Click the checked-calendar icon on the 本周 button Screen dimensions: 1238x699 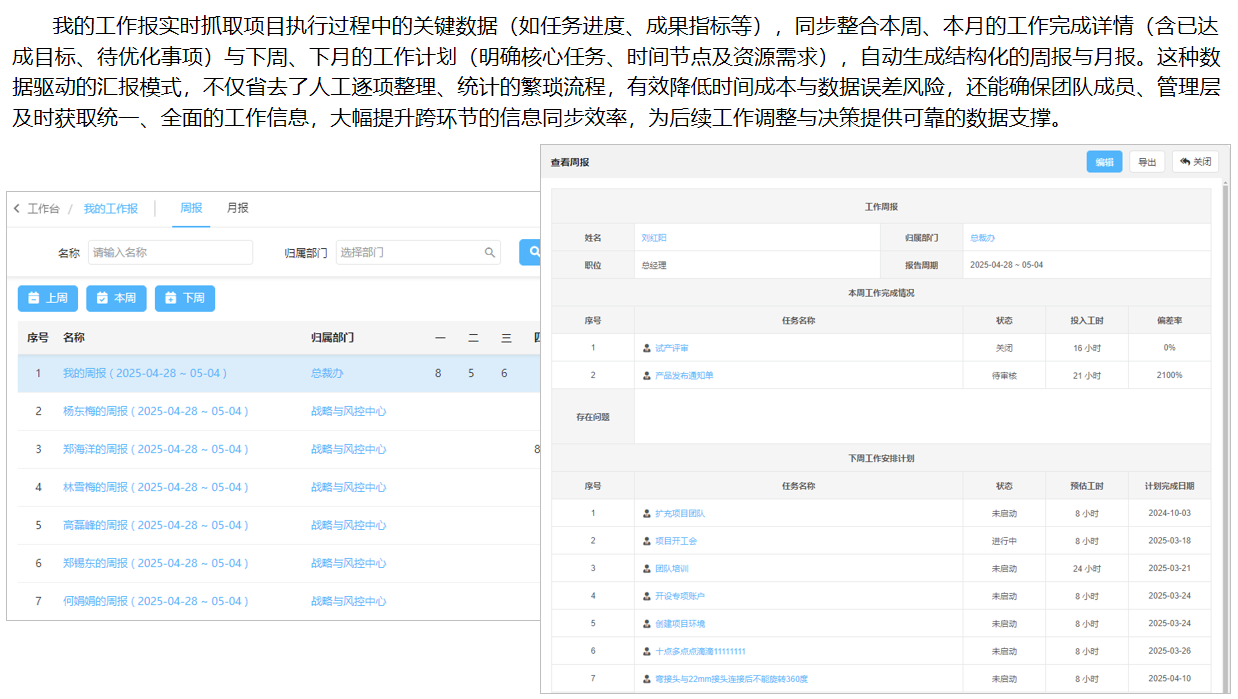pos(103,297)
